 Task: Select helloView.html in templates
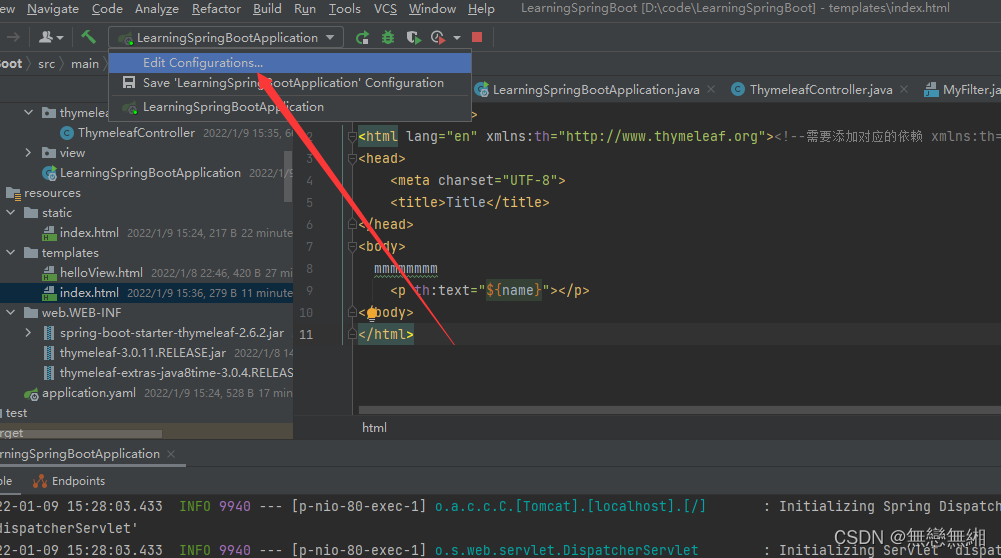click(101, 273)
